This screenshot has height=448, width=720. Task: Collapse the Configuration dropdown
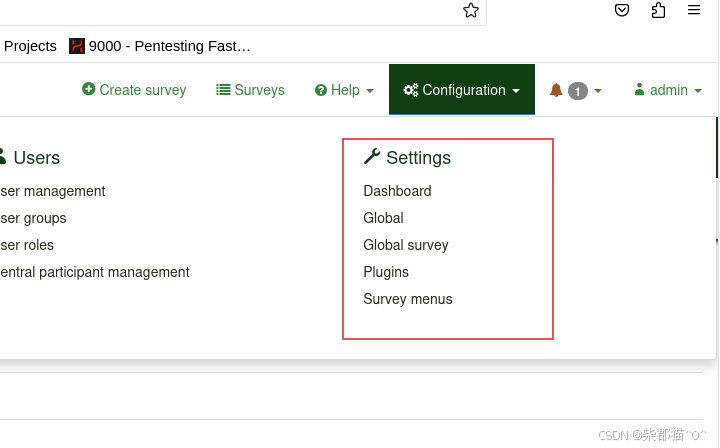click(462, 90)
